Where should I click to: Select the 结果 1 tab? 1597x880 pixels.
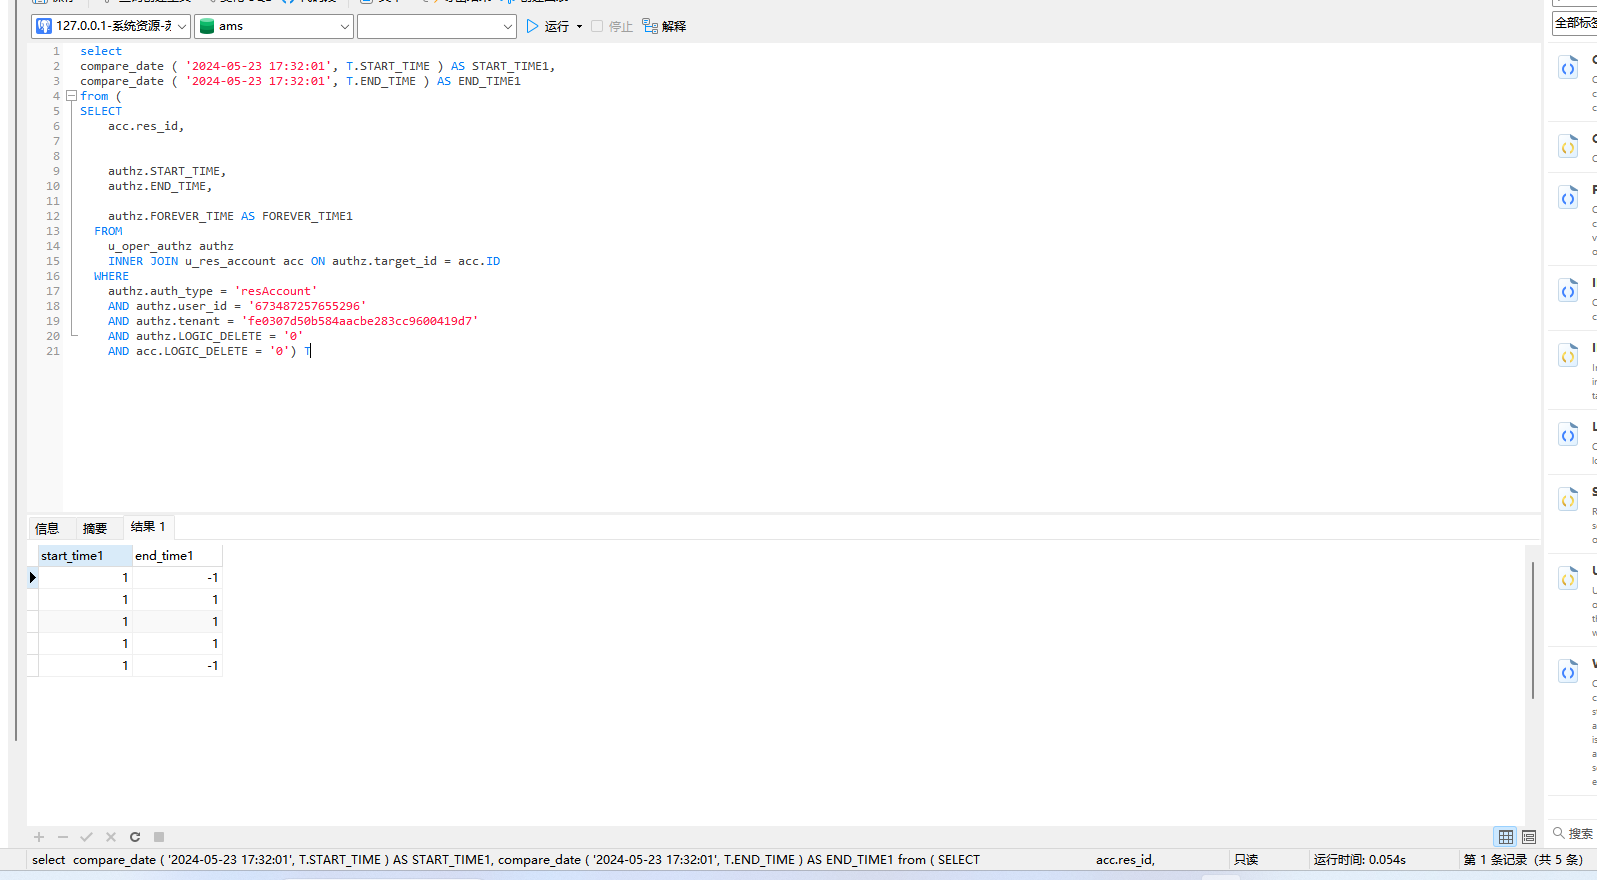coord(148,527)
